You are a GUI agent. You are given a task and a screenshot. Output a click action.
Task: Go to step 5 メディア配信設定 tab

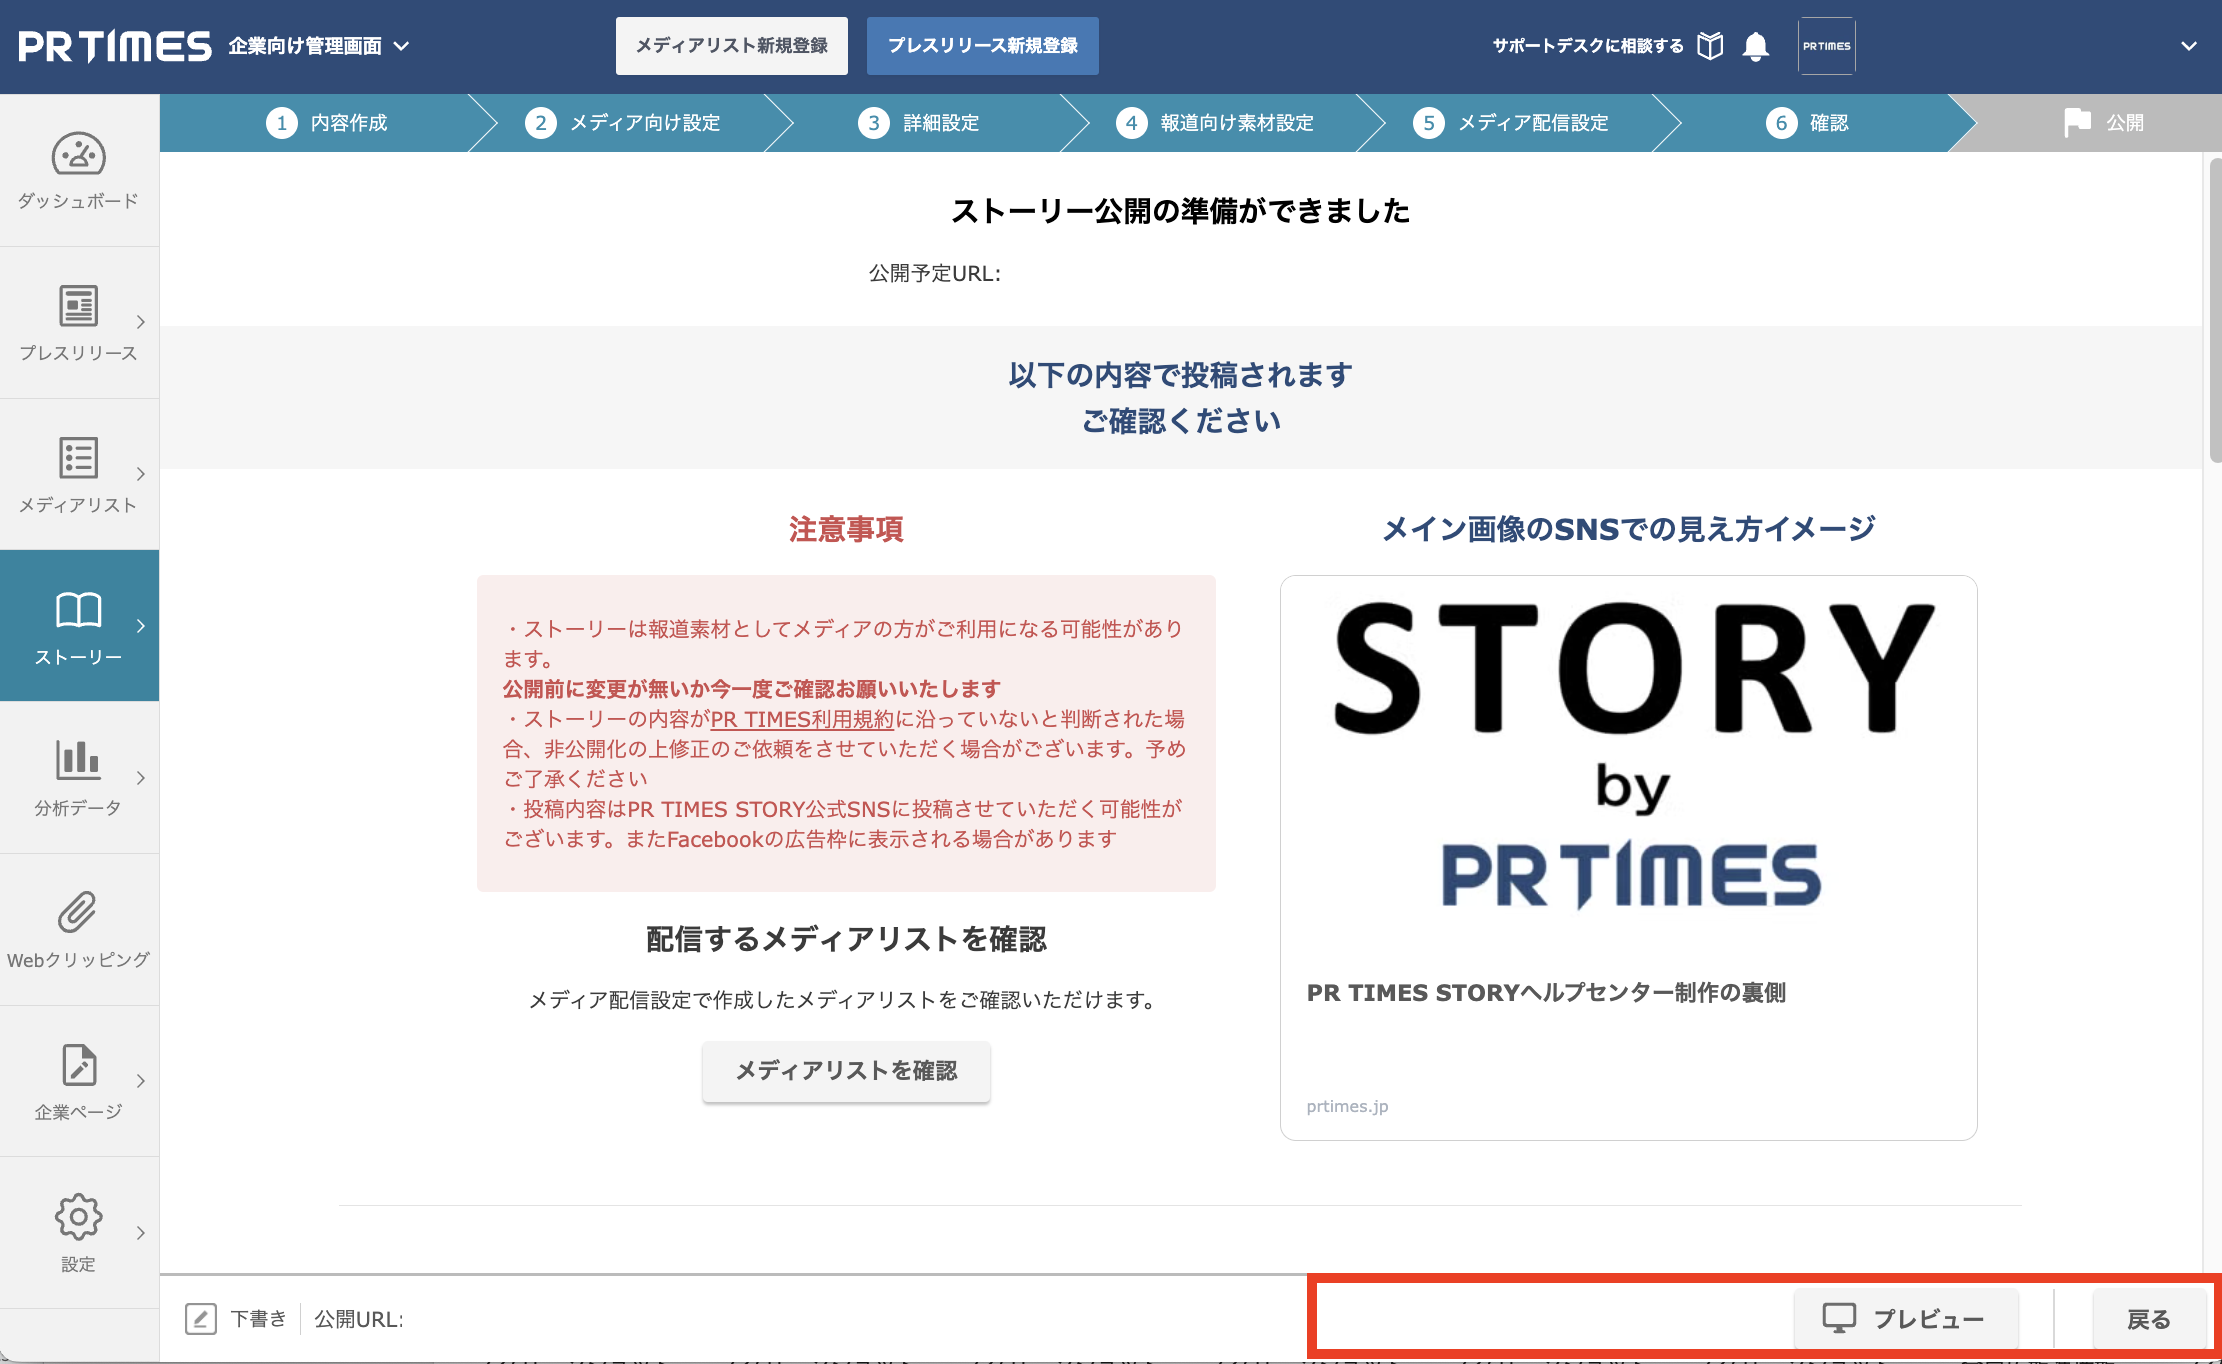1511,123
